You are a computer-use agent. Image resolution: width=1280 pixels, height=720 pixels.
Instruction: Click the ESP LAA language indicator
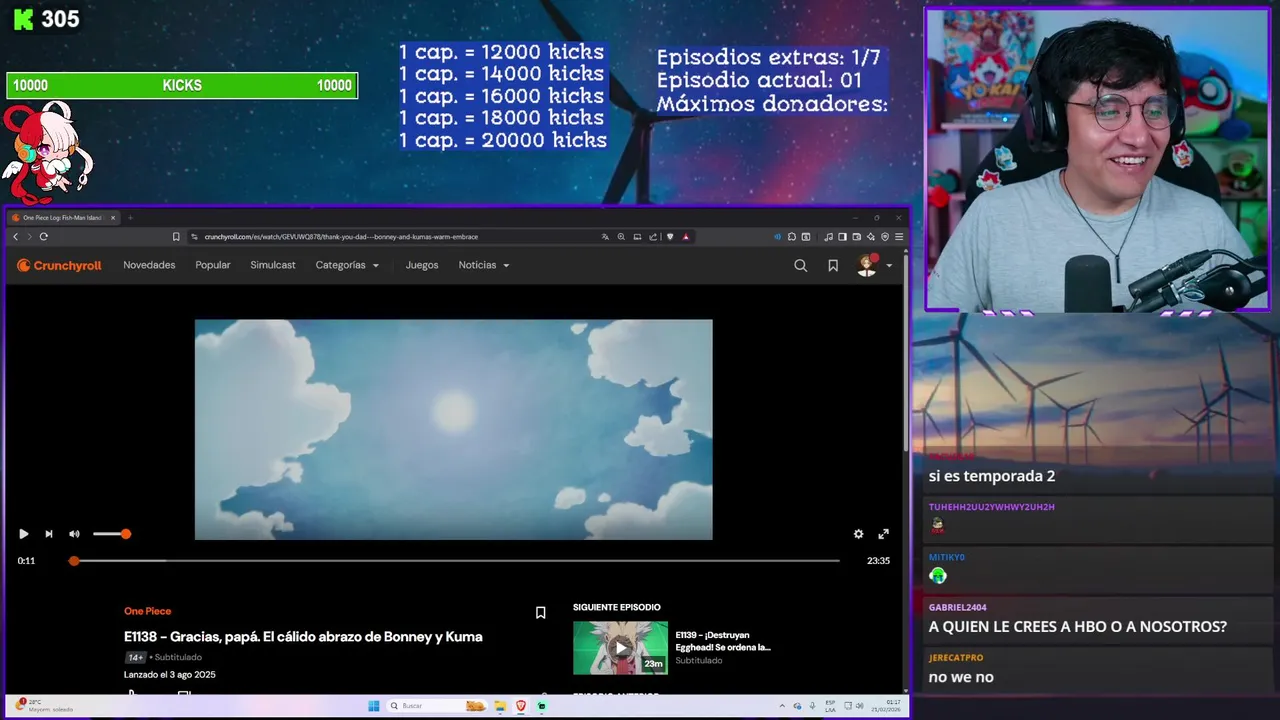tap(830, 706)
